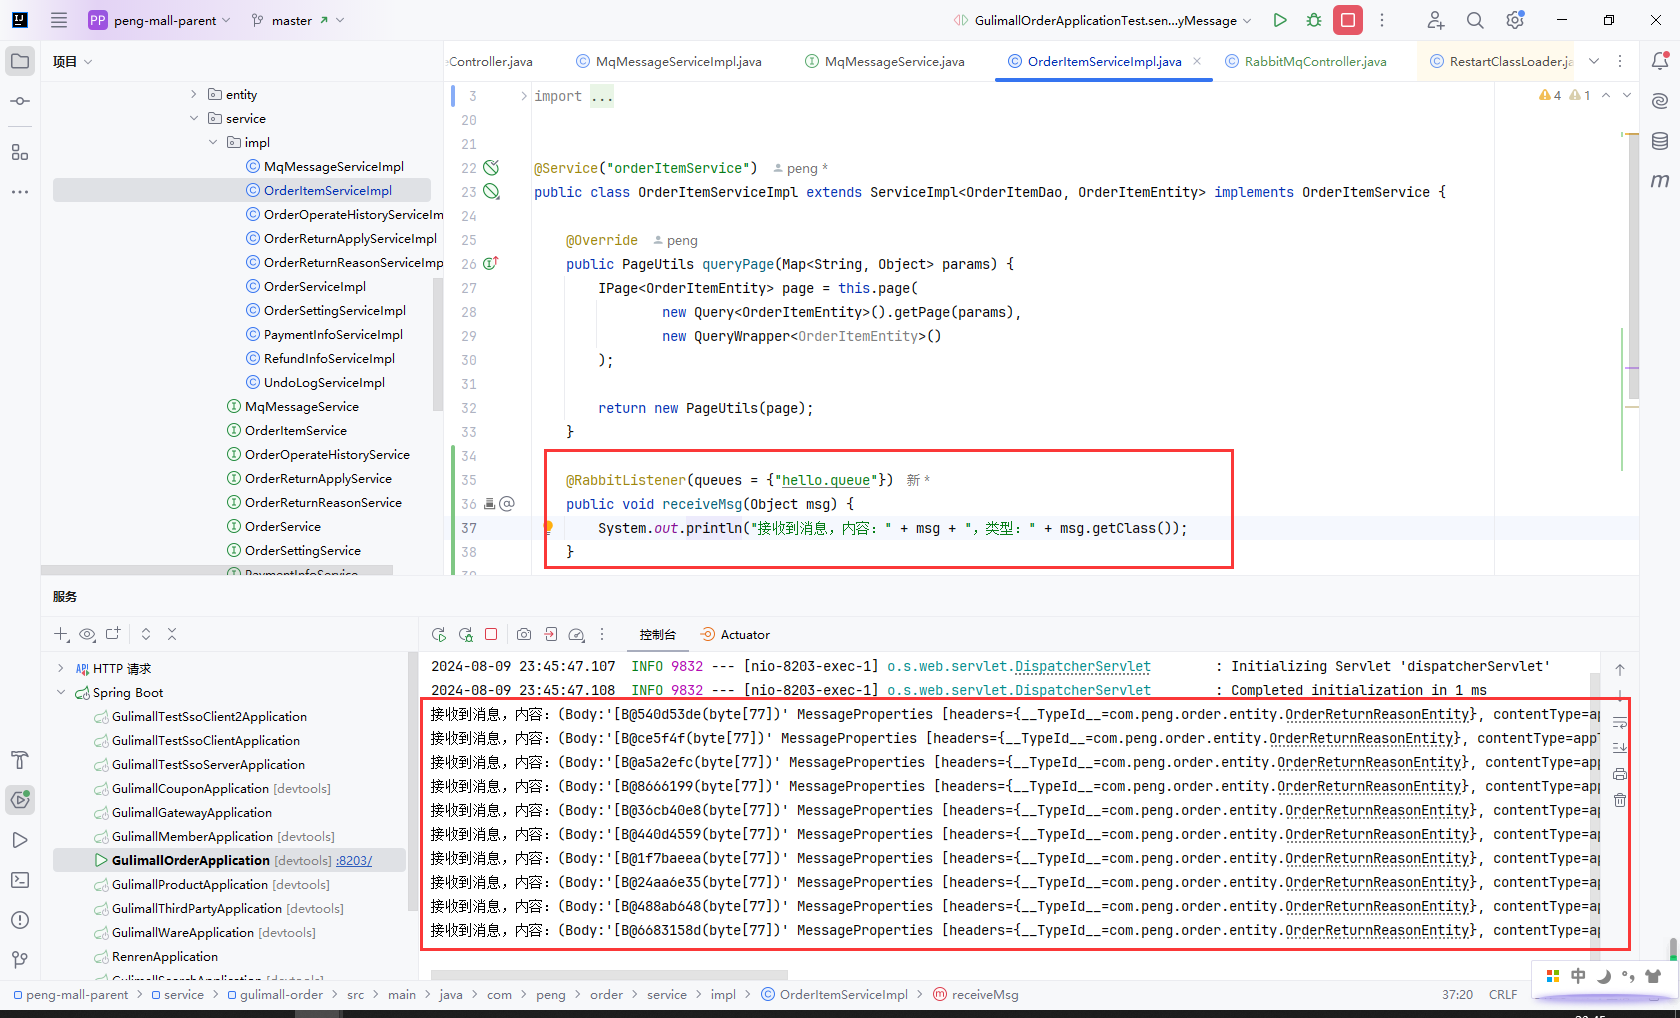Expand folded import block
Screen dimensions: 1680x1018
523,96
